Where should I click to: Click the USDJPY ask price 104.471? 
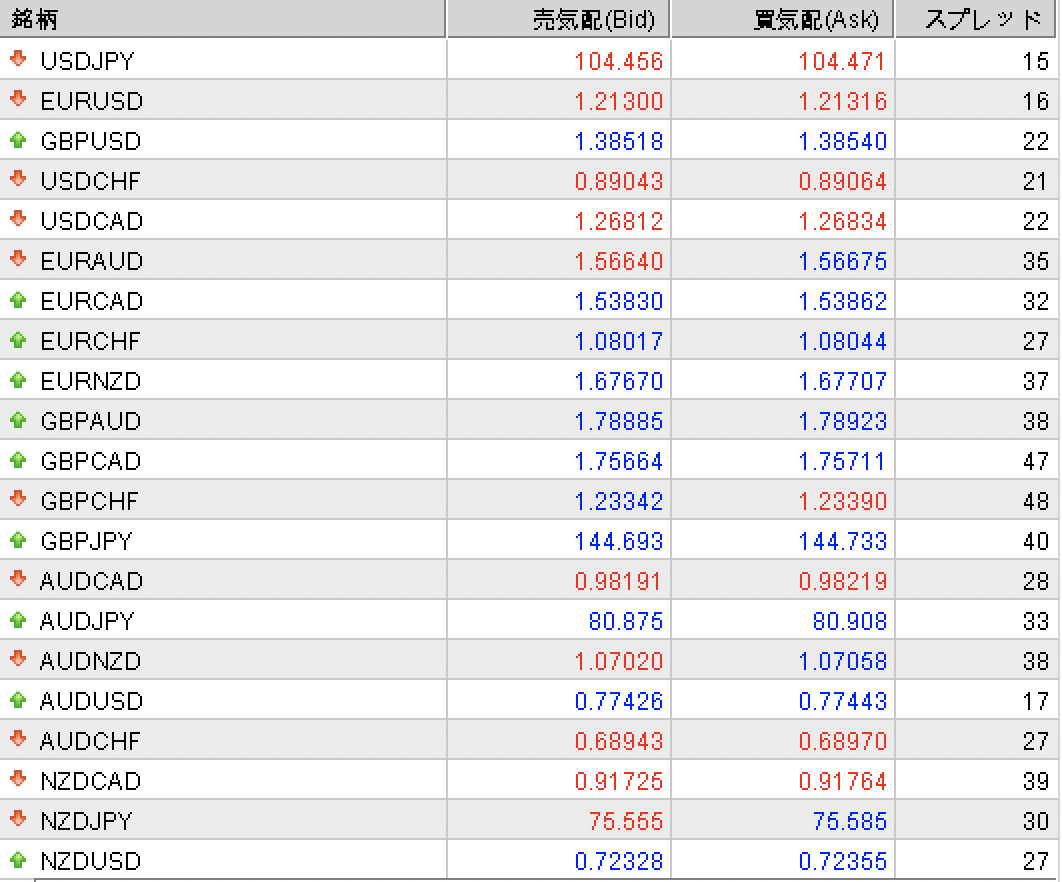click(842, 61)
